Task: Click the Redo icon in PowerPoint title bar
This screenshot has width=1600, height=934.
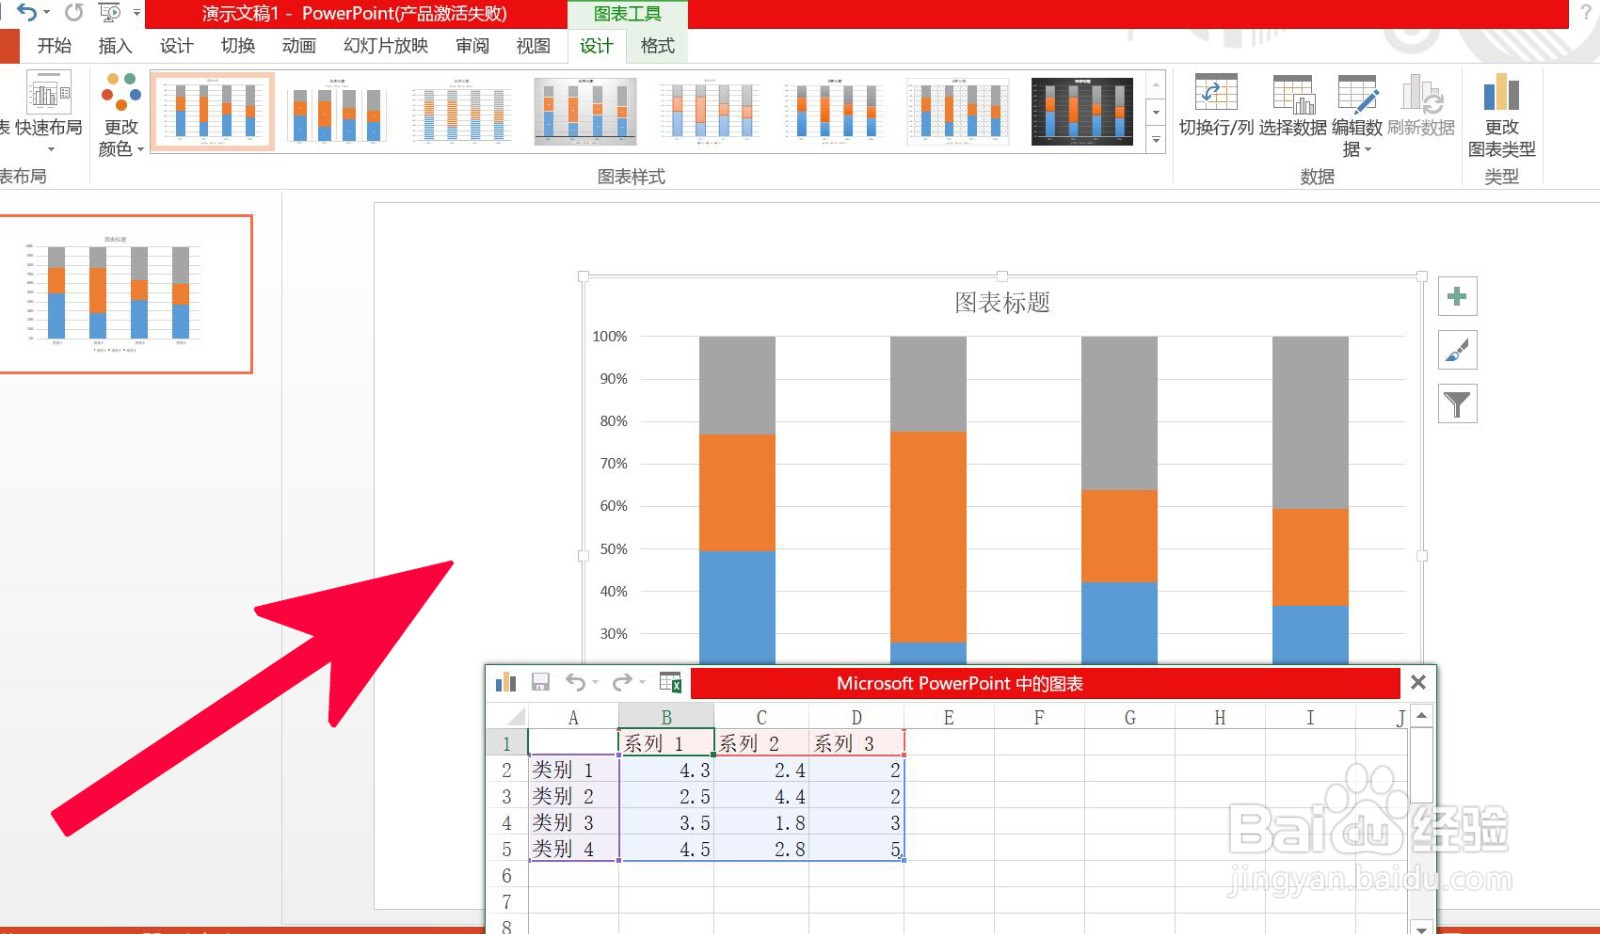Action: point(74,12)
